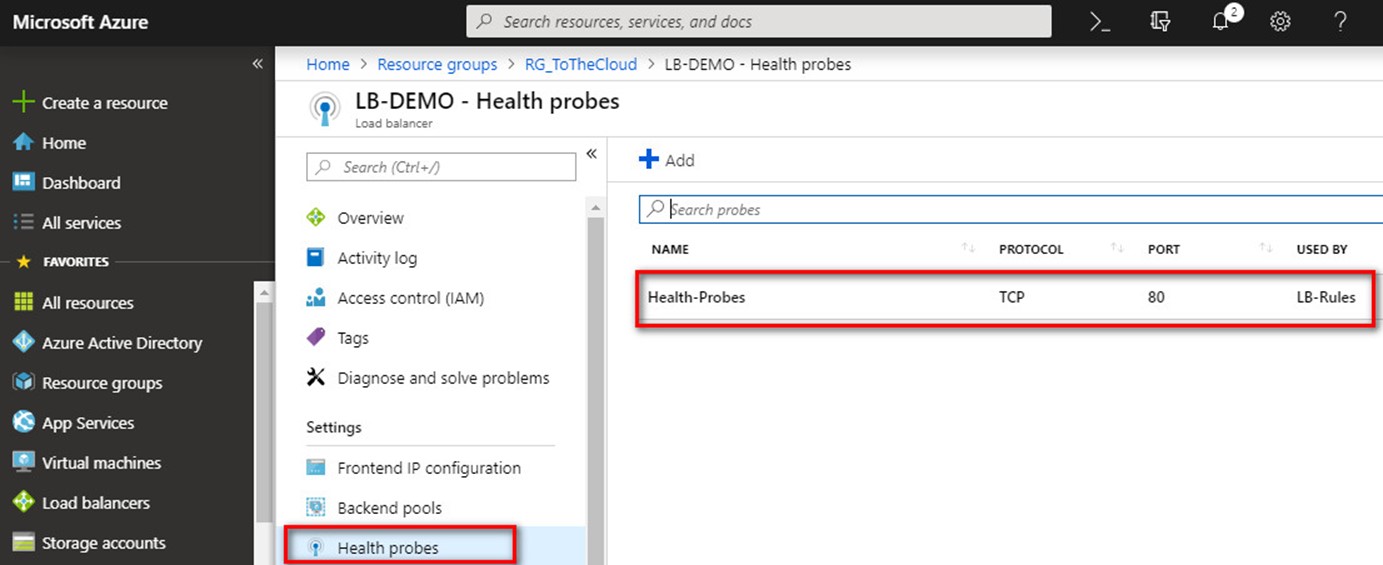1383x565 pixels.
Task: Open the Directory and subscription filter icon
Action: (1160, 22)
